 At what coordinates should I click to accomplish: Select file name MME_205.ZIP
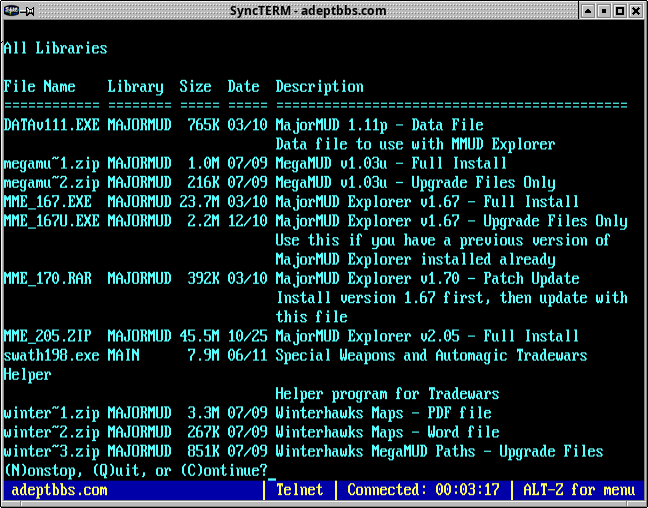48,336
